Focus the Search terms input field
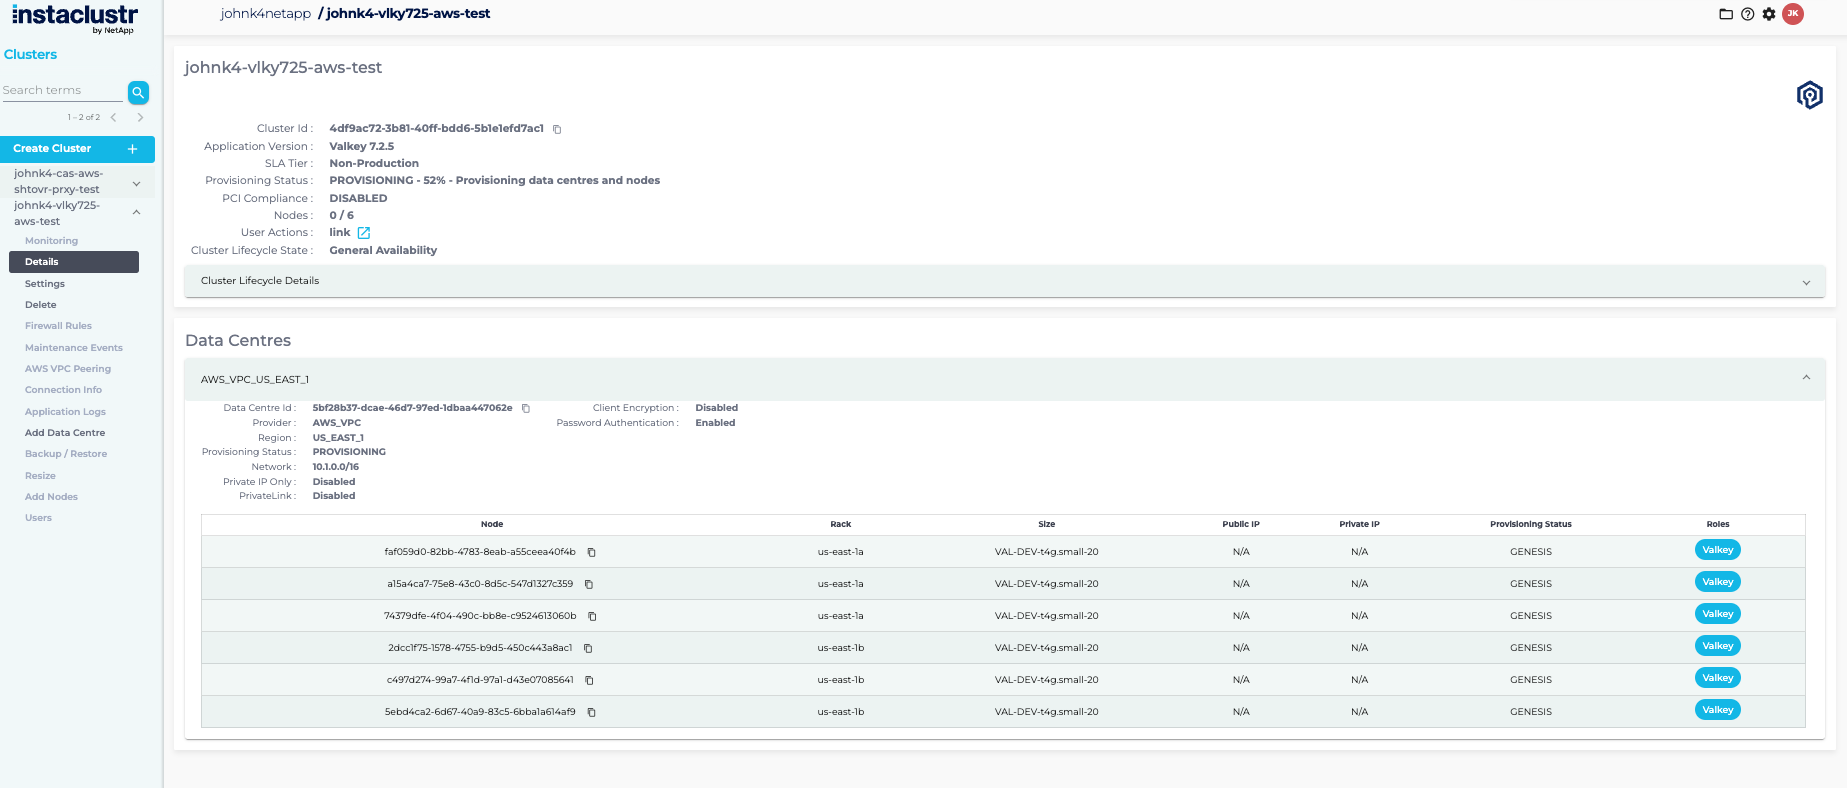The height and width of the screenshot is (788, 1847). 62,91
